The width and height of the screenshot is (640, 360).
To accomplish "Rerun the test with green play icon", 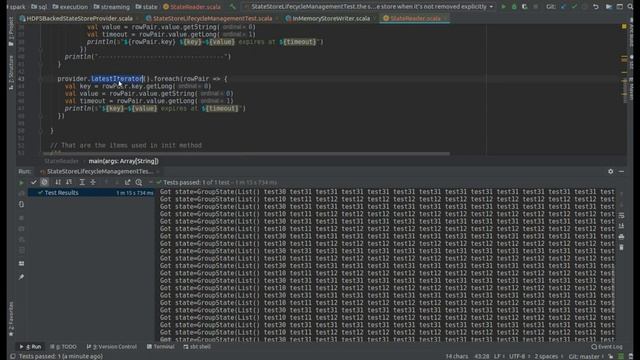I will (x=21, y=182).
